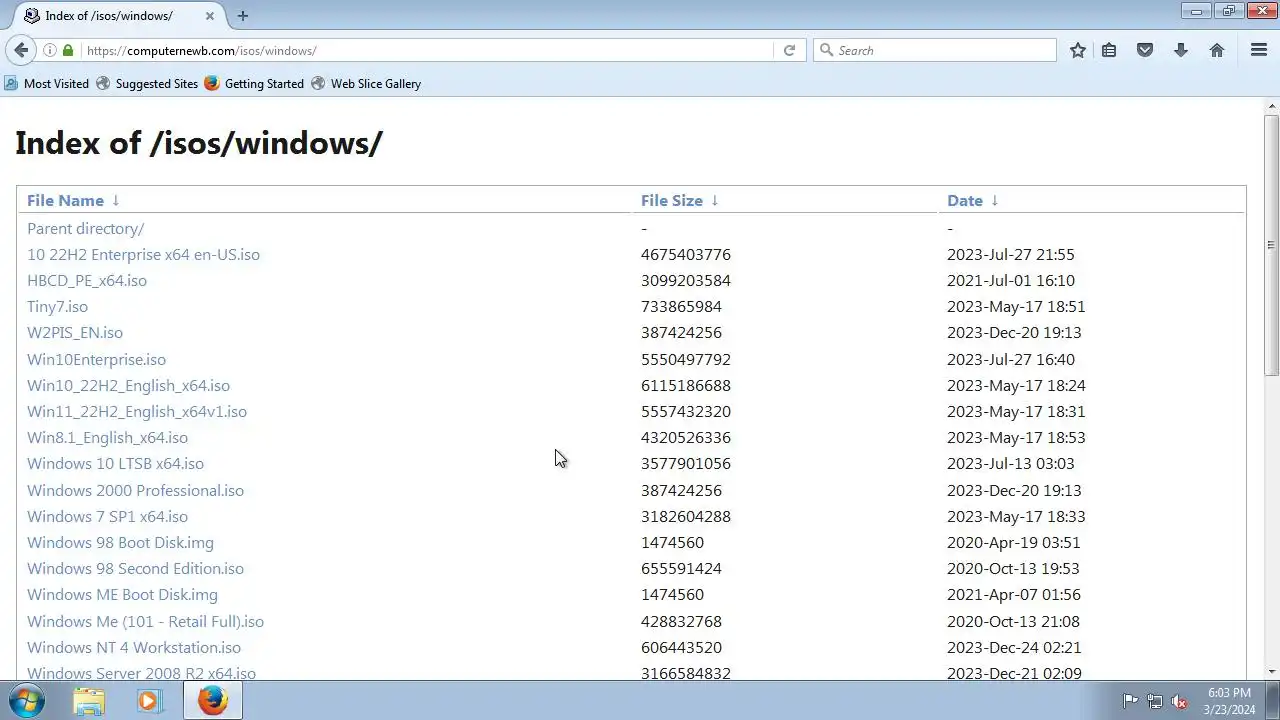Go to the Home page icon
Screen dimensions: 1280x720
point(1217,50)
